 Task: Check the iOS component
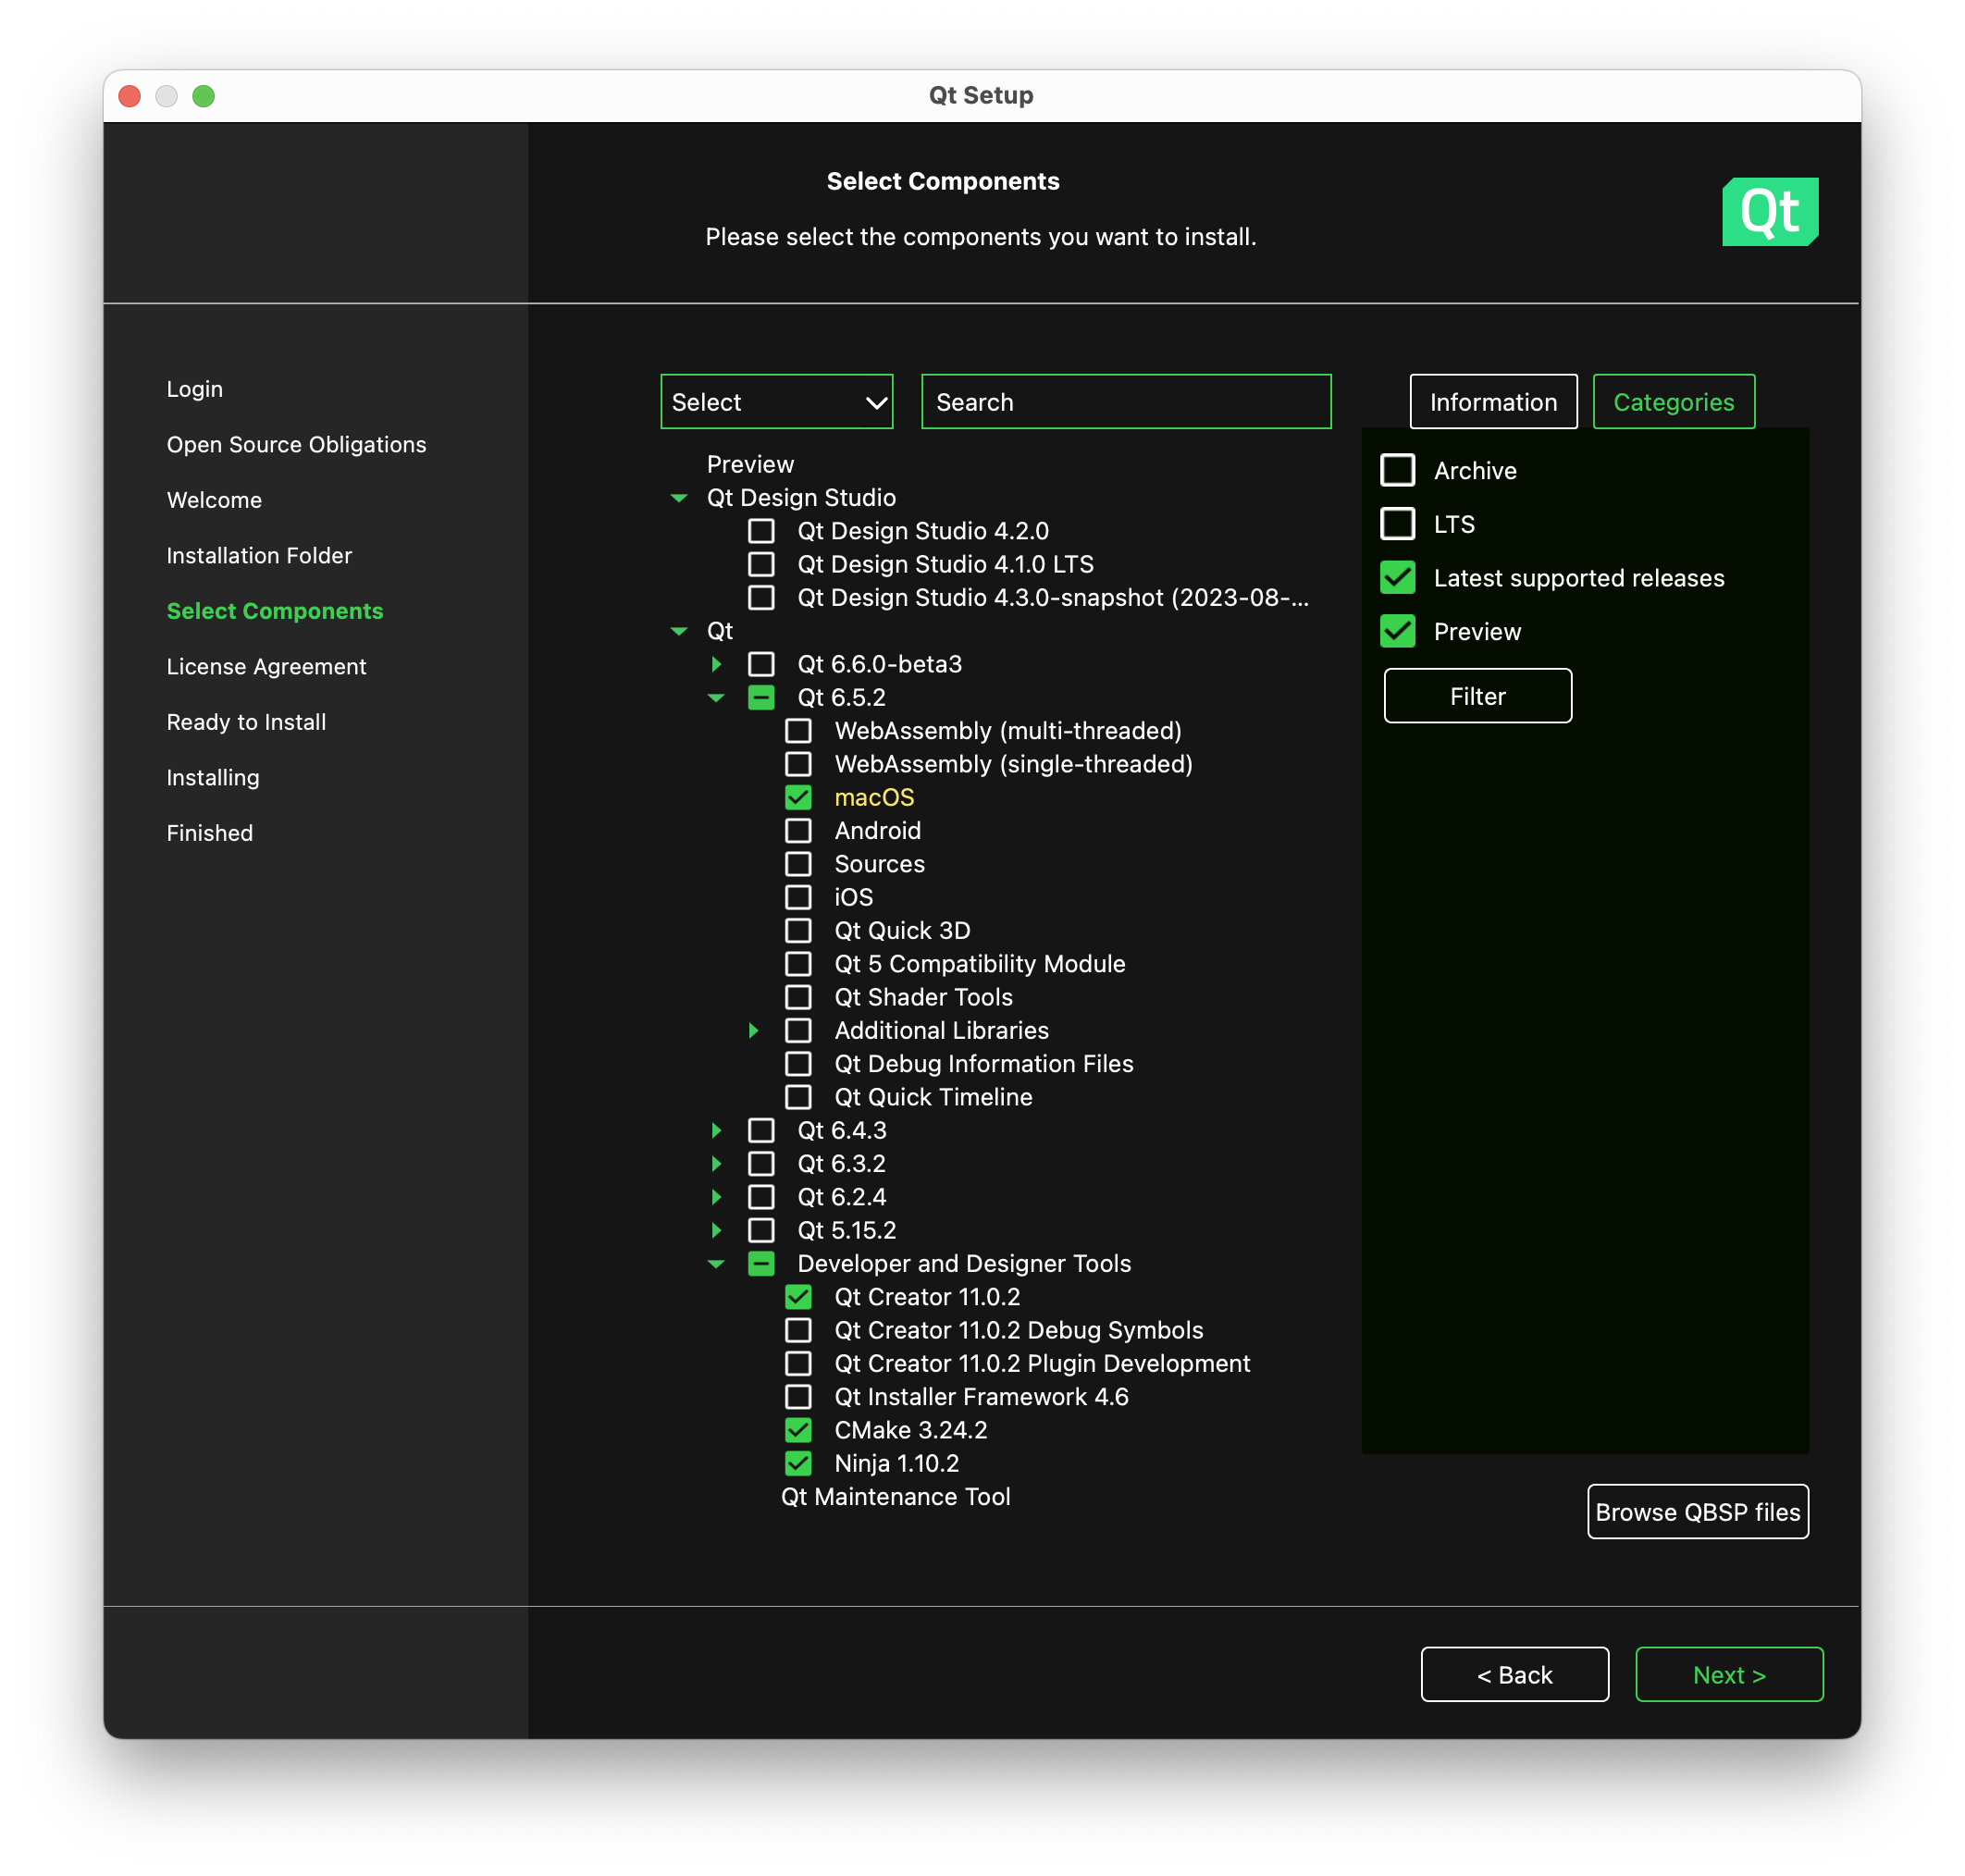click(798, 897)
